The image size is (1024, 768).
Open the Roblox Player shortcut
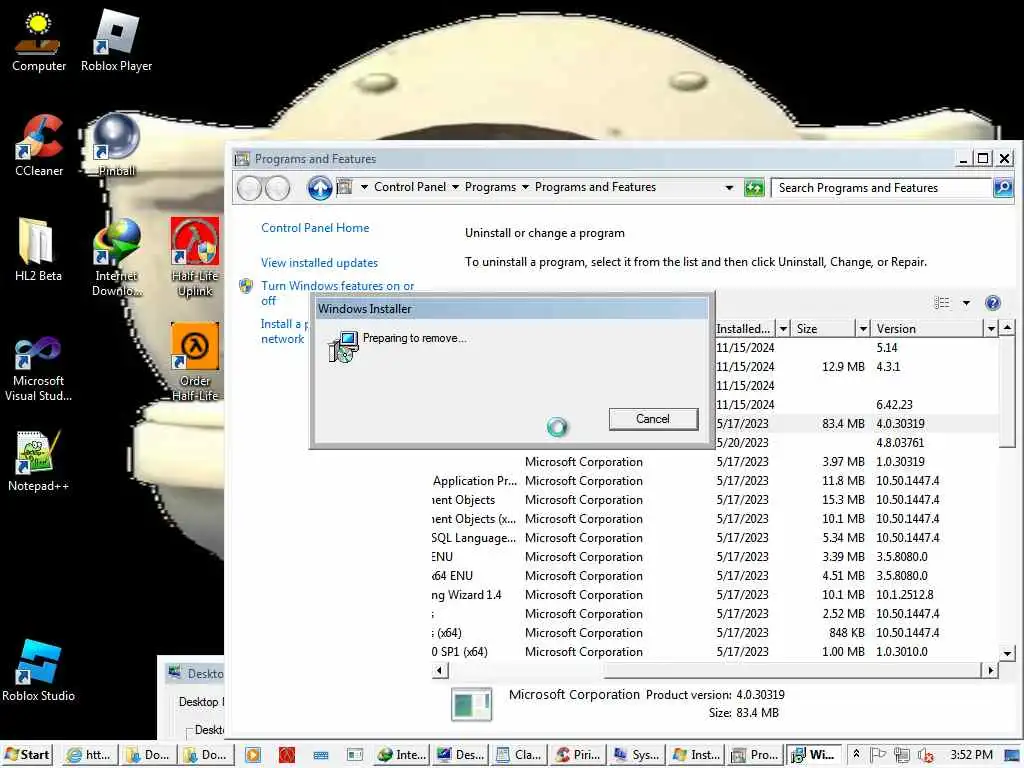116,42
